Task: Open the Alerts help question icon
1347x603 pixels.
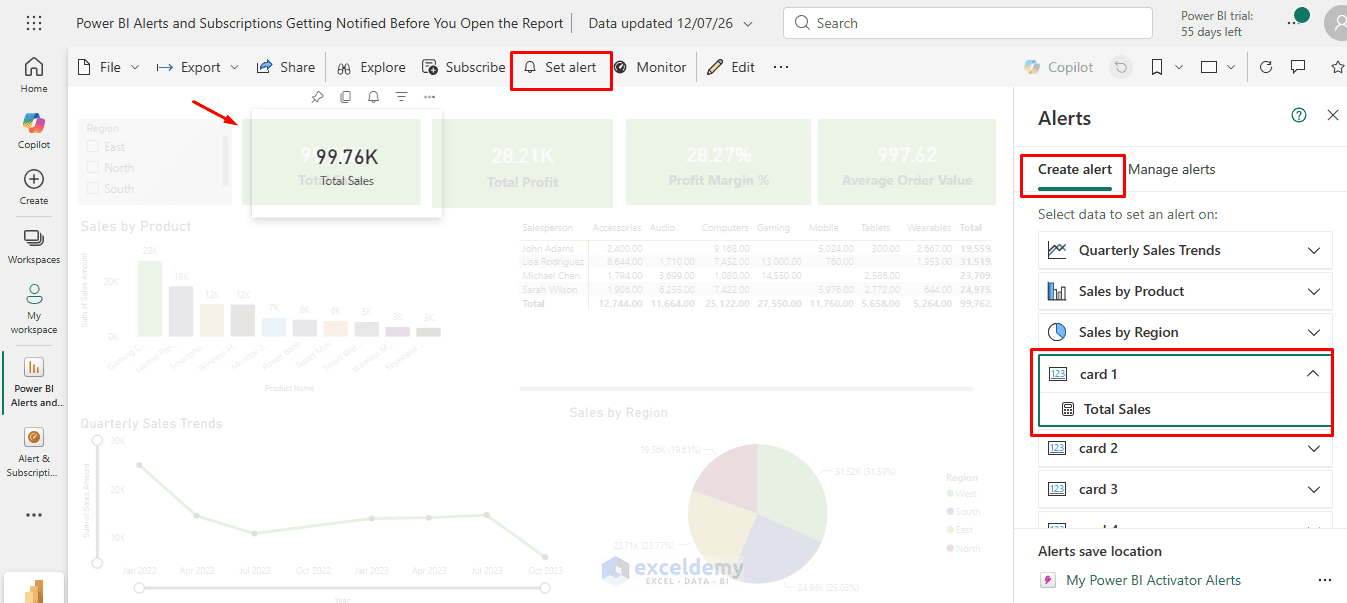Action: [1299, 115]
